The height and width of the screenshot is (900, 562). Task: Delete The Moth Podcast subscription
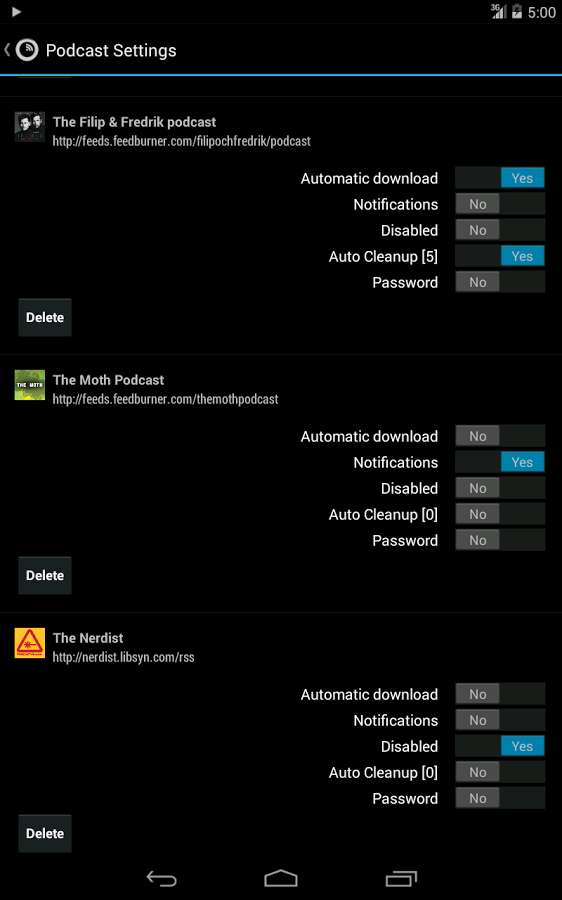(x=45, y=575)
